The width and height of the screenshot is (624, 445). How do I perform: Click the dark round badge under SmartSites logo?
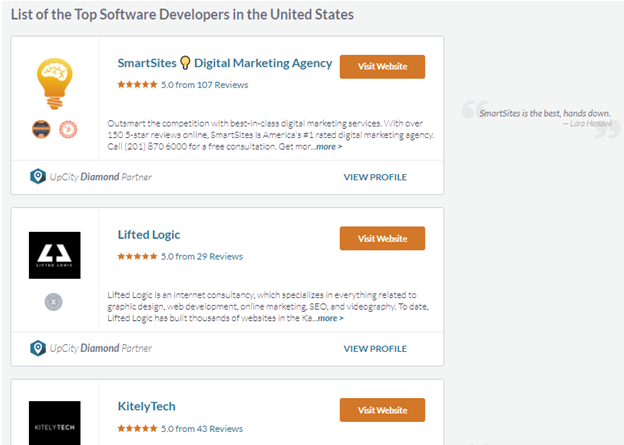tap(41, 129)
